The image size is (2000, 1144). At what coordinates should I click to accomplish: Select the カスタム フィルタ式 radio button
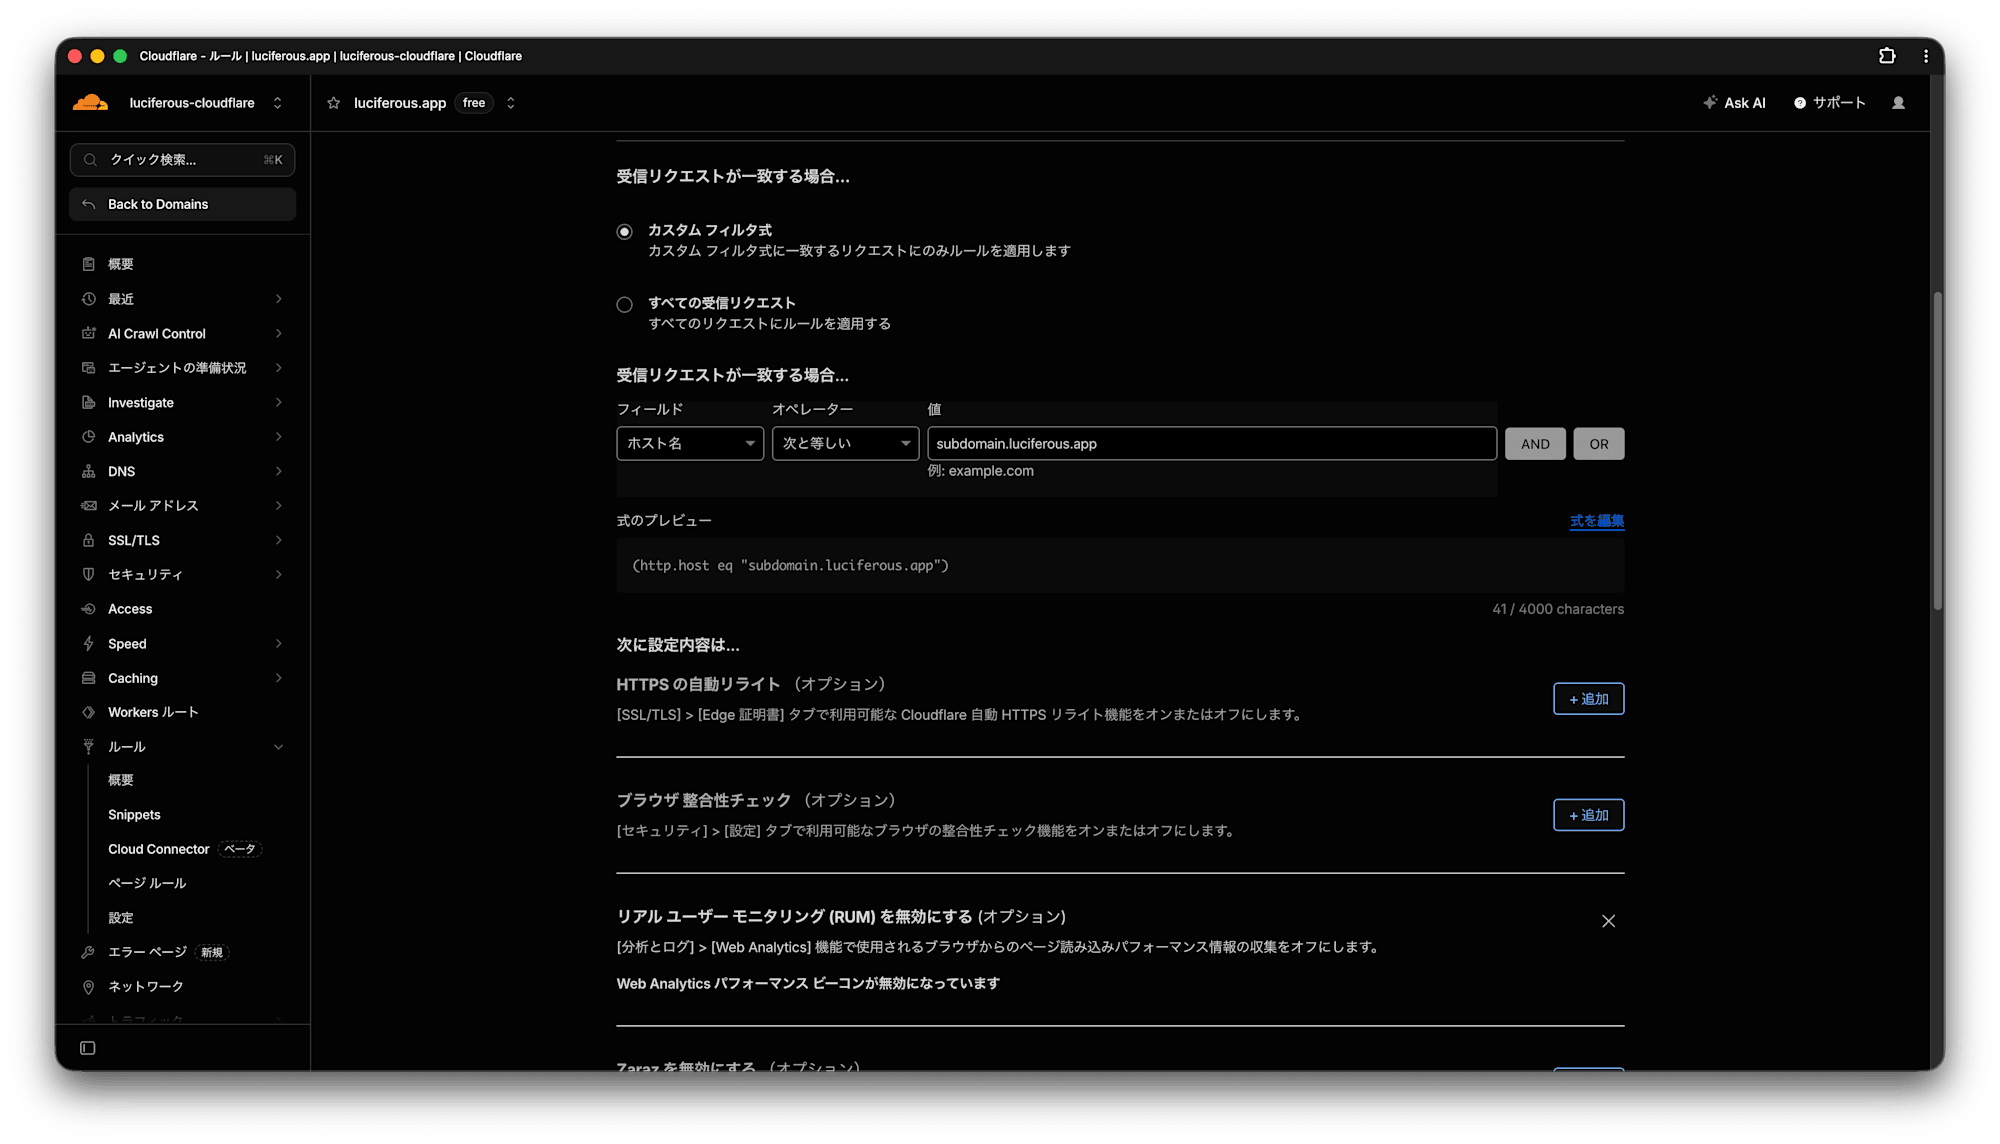pyautogui.click(x=624, y=232)
